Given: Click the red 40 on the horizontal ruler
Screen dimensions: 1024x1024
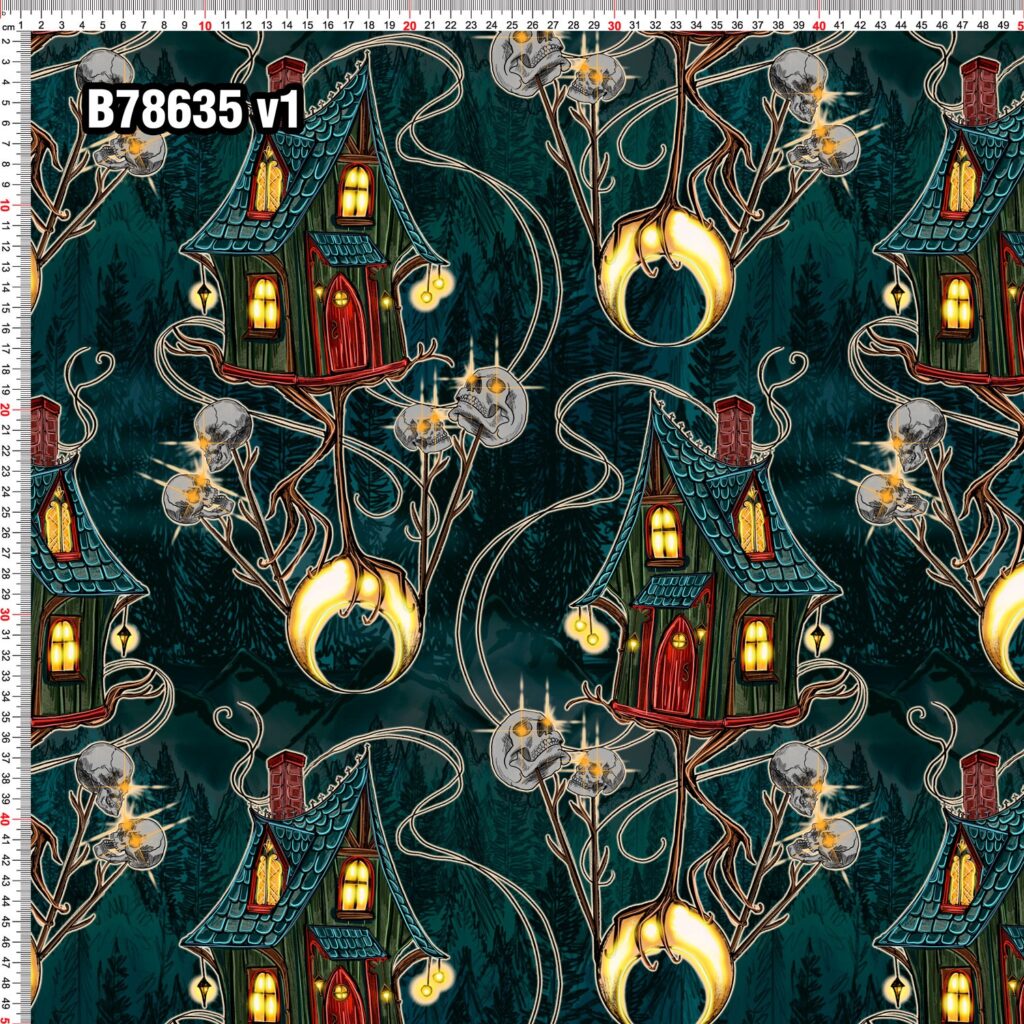Looking at the screenshot, I should pos(819,25).
